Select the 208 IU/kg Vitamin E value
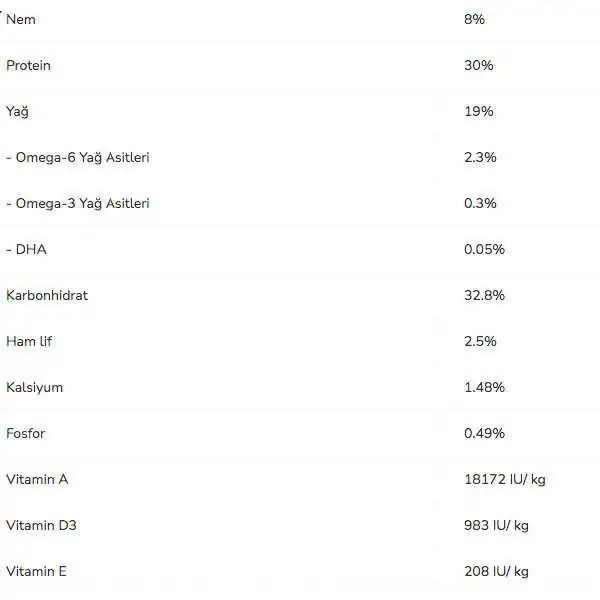 496,571
